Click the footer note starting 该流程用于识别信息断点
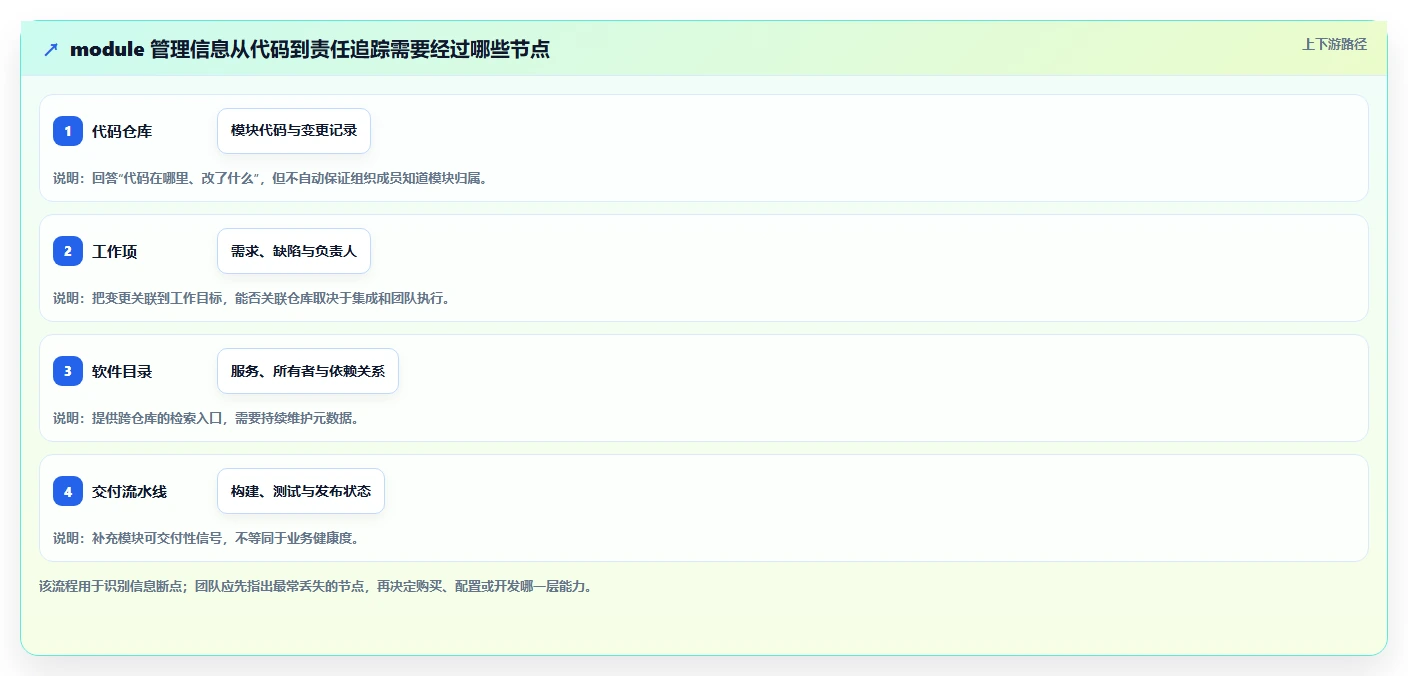This screenshot has height=676, width=1408. (x=316, y=586)
